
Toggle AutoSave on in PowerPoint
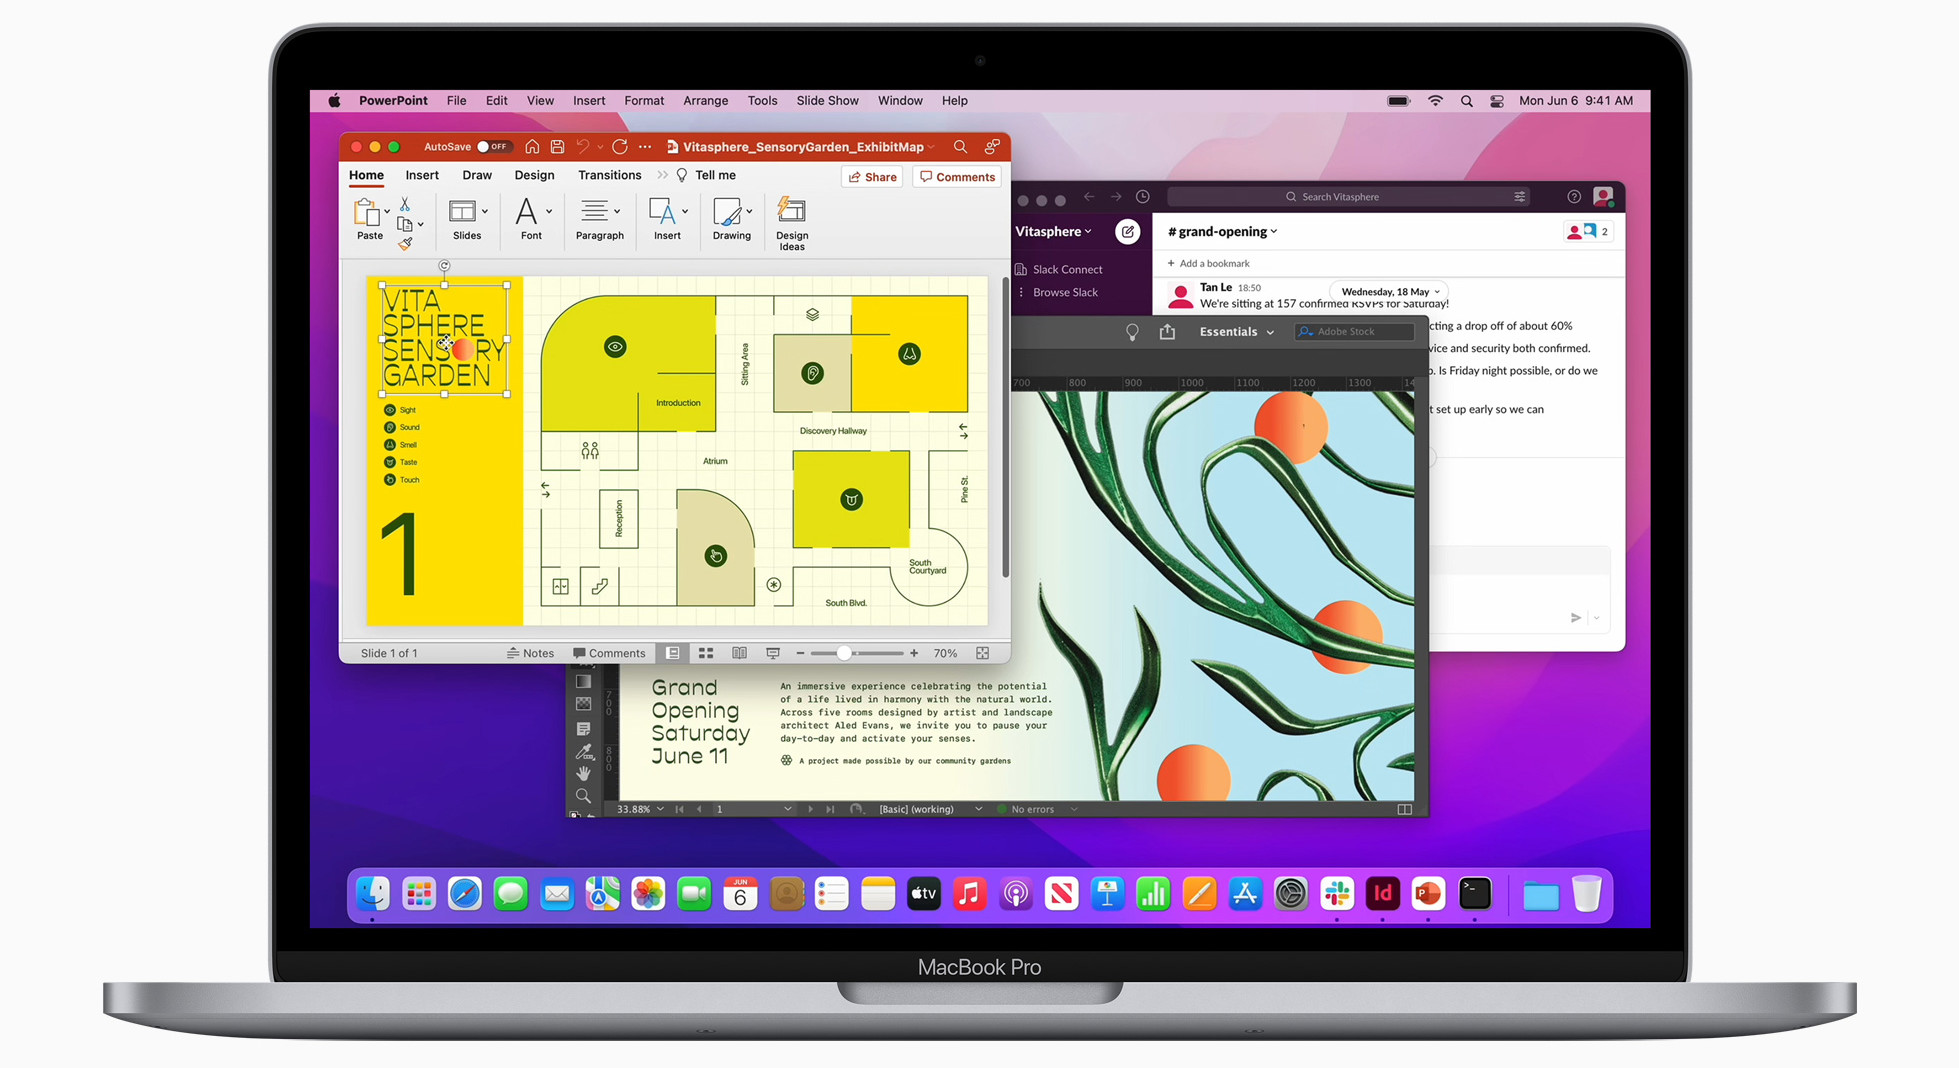(494, 146)
